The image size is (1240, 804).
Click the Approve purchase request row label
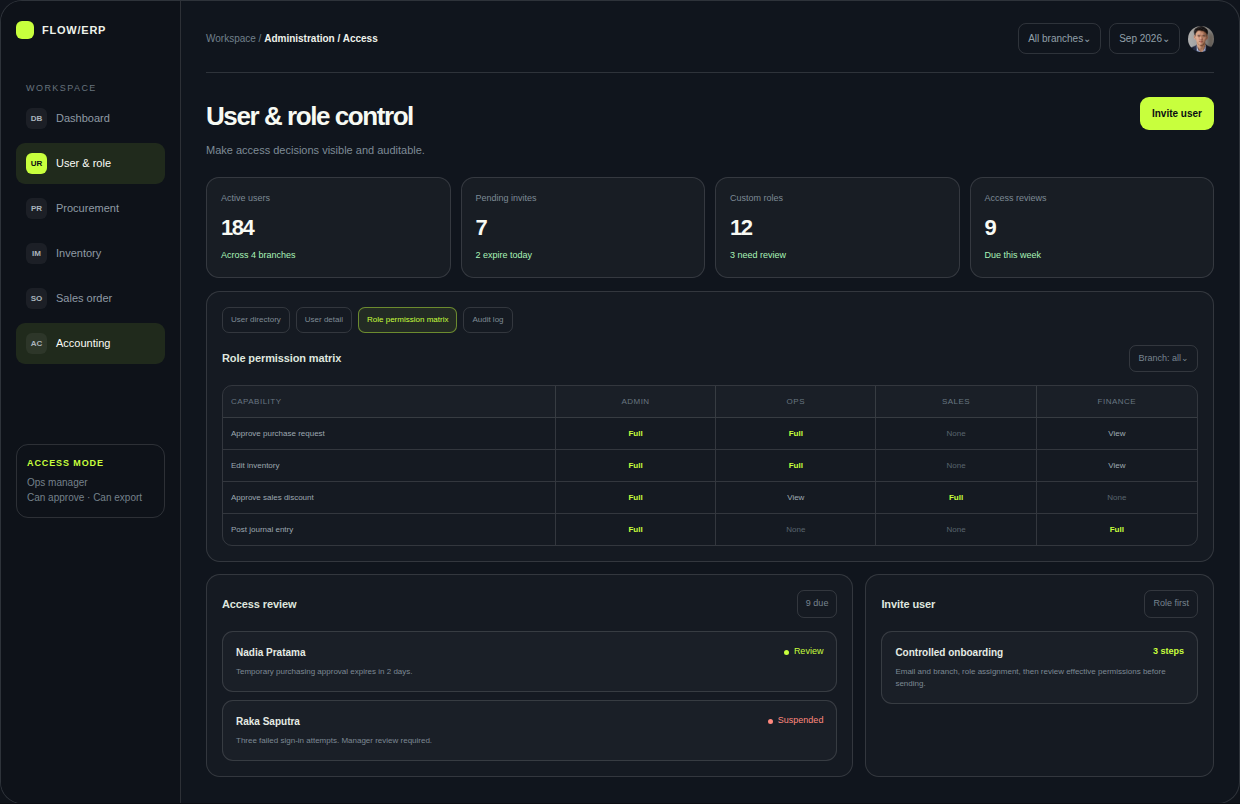click(278, 433)
